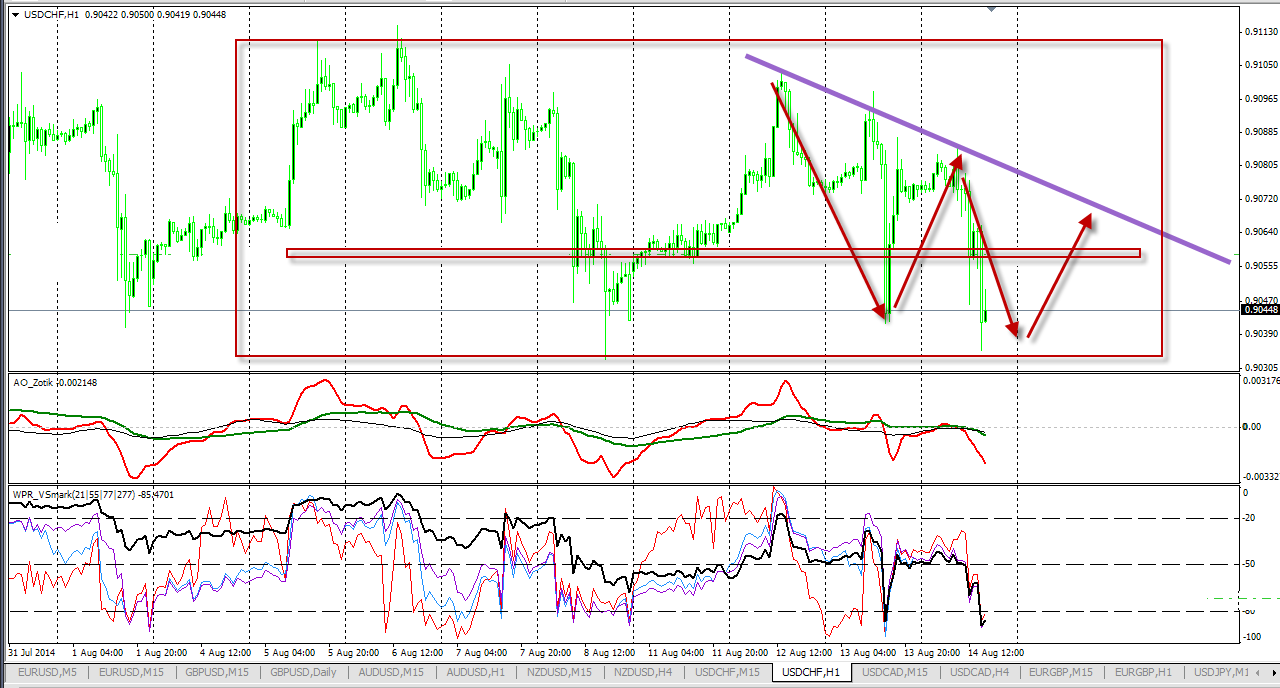Switch to the USDCHF,M15 tab
Viewport: 1280px width, 688px height.
pos(728,671)
